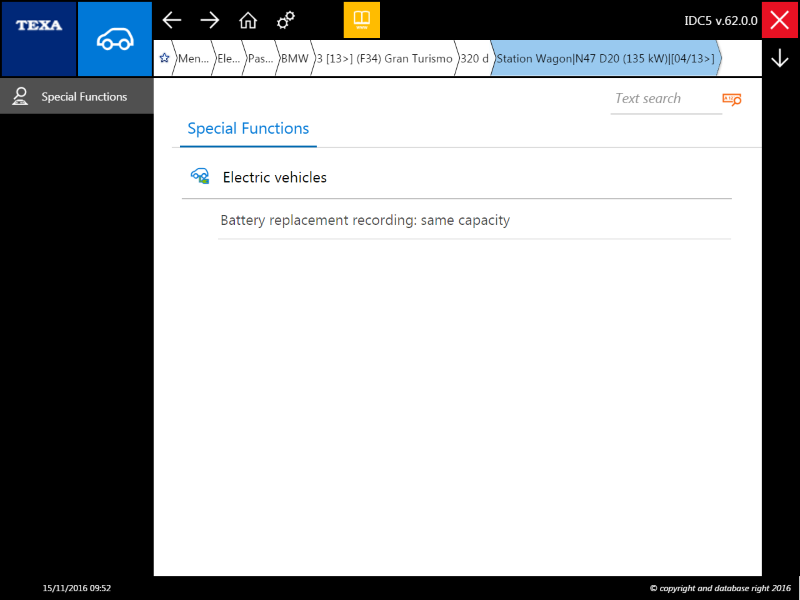Go forward with the right arrow
Screen dimensions: 800x600
pos(210,20)
